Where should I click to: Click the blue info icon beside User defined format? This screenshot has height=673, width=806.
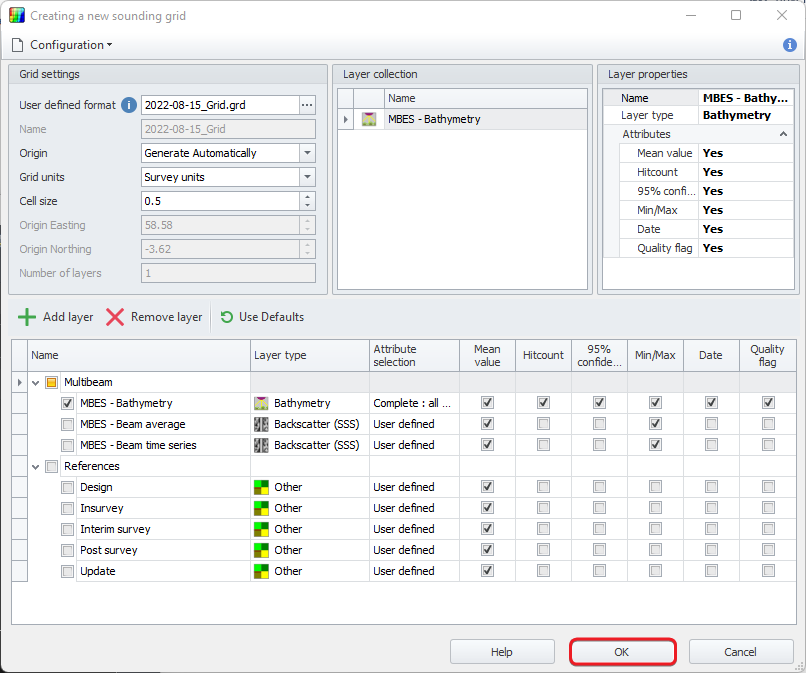tap(128, 105)
